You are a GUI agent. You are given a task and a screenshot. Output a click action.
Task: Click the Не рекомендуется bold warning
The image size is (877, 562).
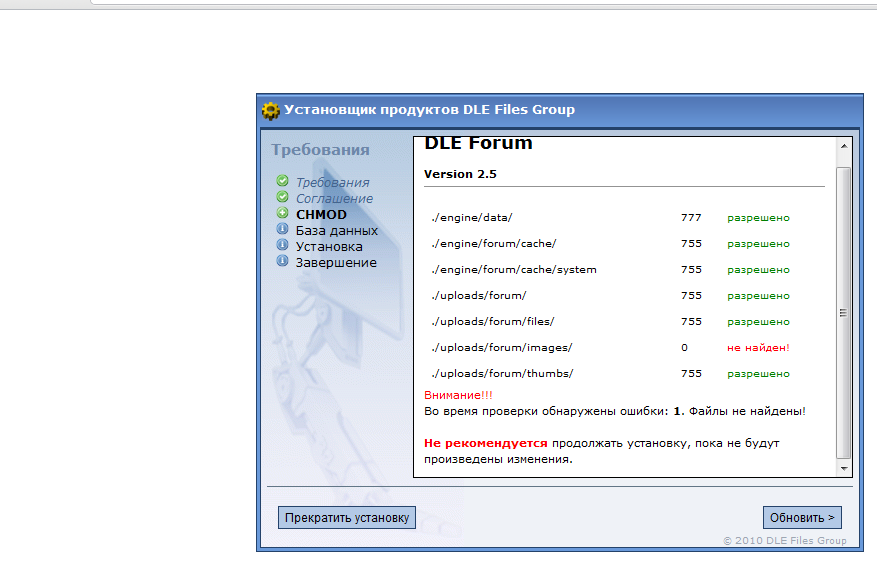[x=485, y=443]
